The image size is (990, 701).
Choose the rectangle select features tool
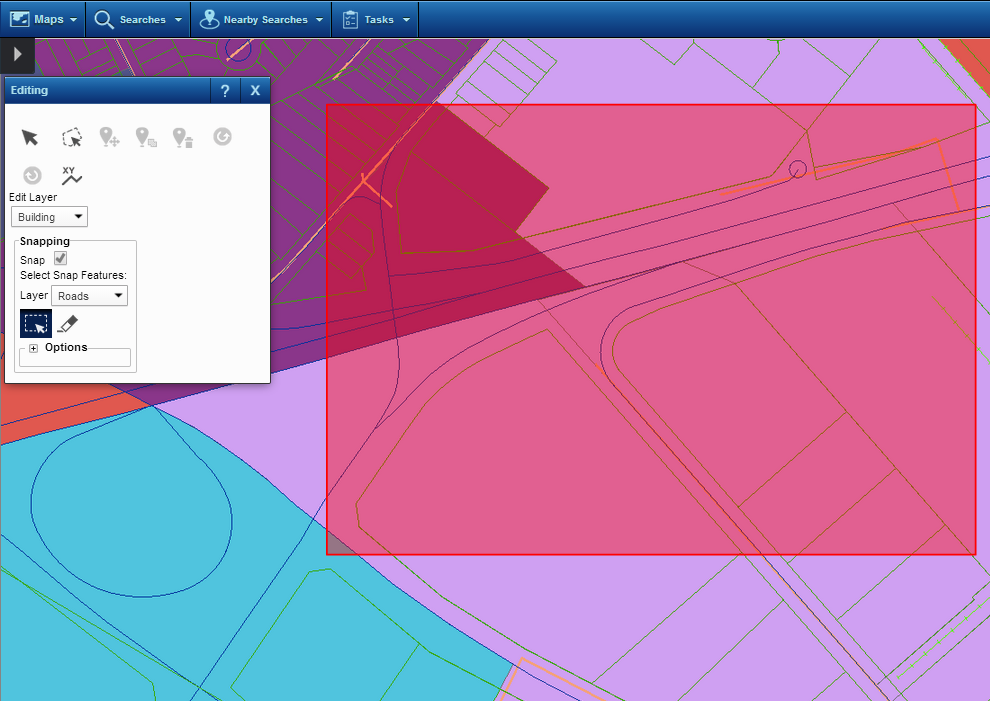[71, 137]
